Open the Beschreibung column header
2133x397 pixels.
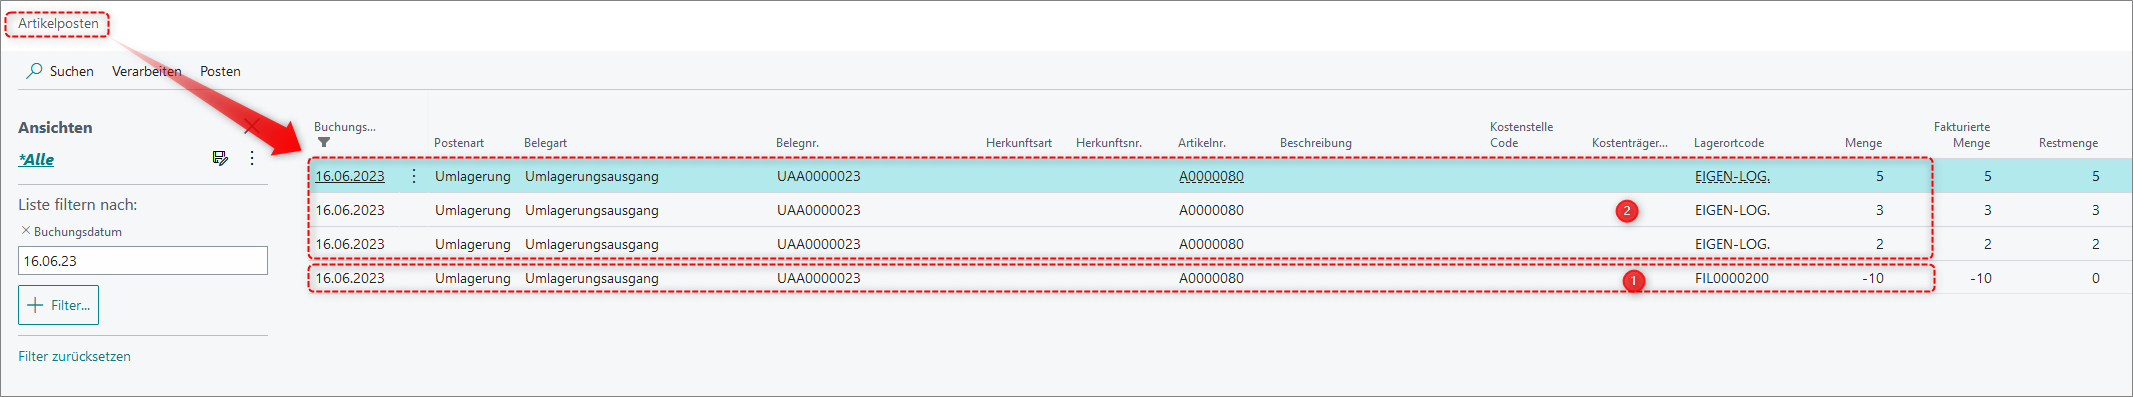[x=1316, y=143]
